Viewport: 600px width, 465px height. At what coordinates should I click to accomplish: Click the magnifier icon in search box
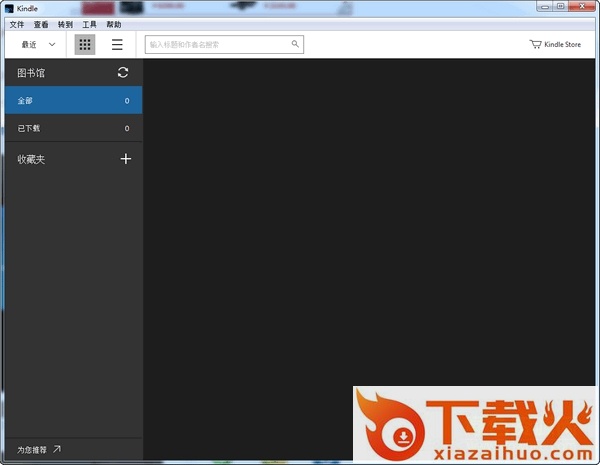(295, 44)
